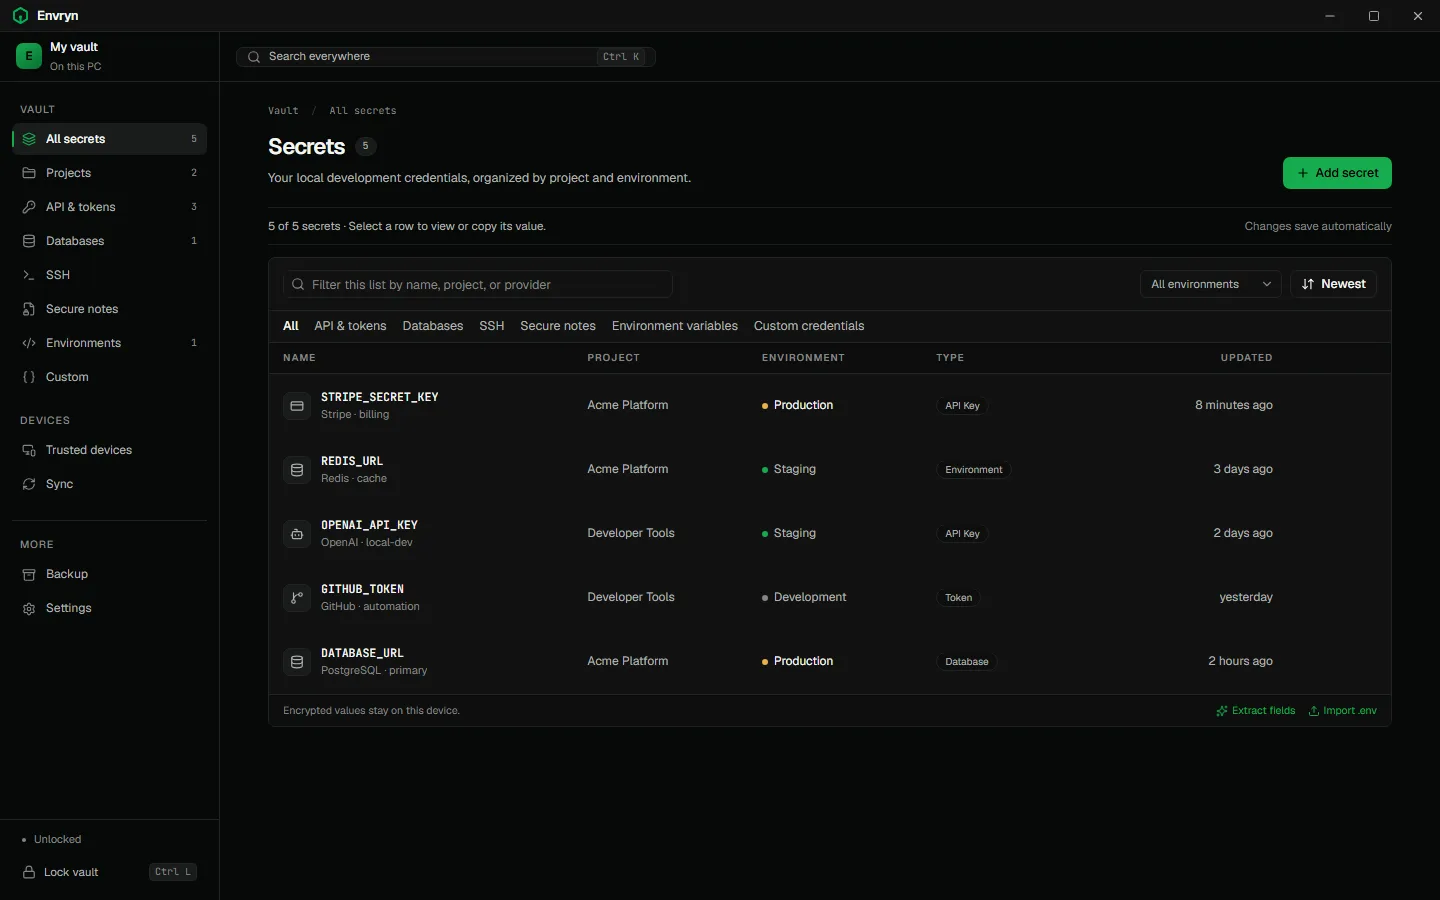Maximize the Envryn window
This screenshot has height=900, width=1440.
[x=1374, y=16]
